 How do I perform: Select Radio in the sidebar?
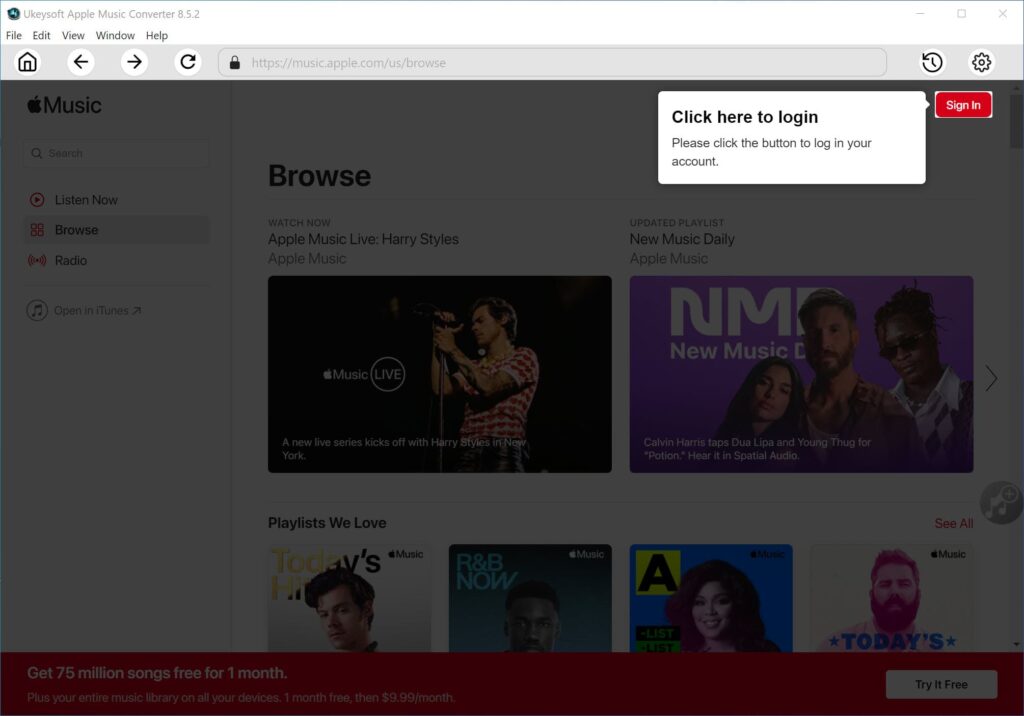coord(116,261)
